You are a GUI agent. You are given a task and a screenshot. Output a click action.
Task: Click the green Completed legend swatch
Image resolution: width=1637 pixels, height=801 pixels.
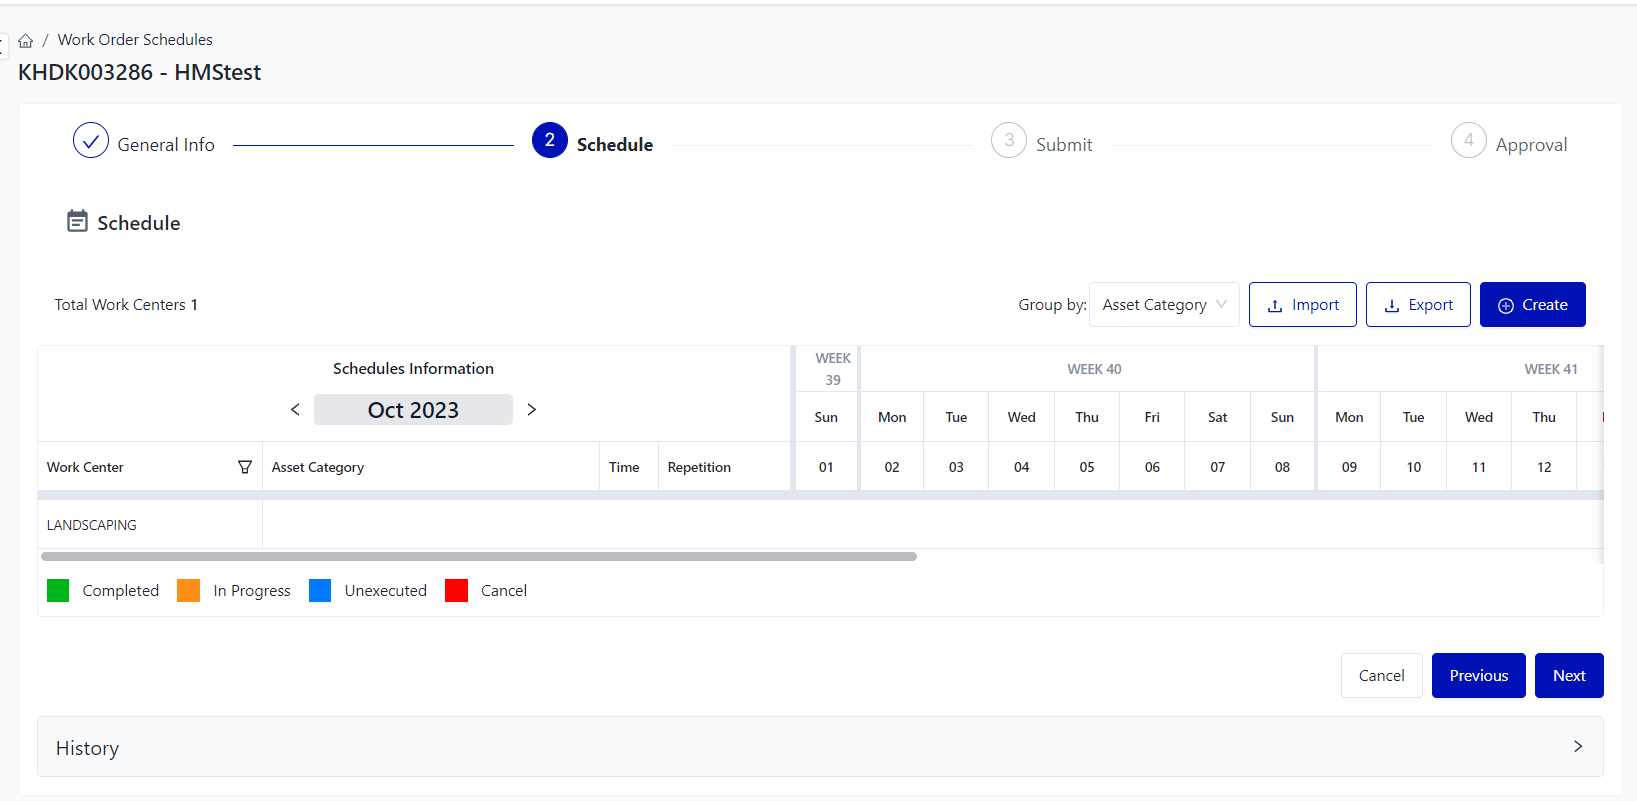(58, 591)
